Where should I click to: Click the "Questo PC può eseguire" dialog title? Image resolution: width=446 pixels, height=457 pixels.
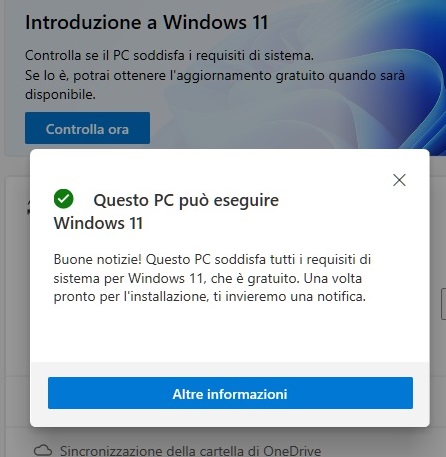pos(186,200)
